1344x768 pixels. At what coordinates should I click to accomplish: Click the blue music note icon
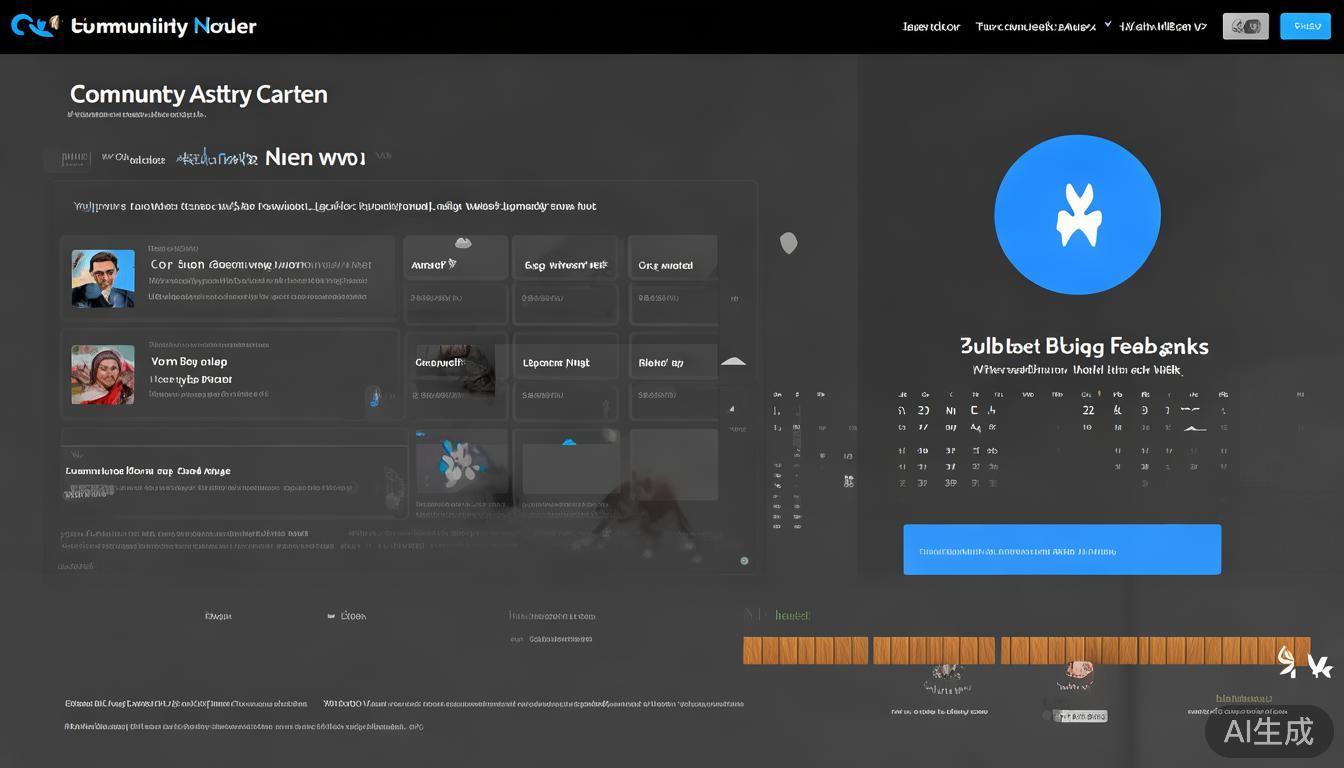coord(374,397)
